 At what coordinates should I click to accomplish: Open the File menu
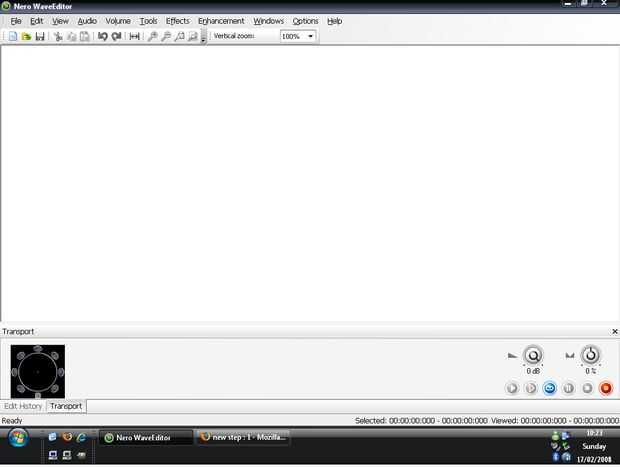pyautogui.click(x=16, y=21)
